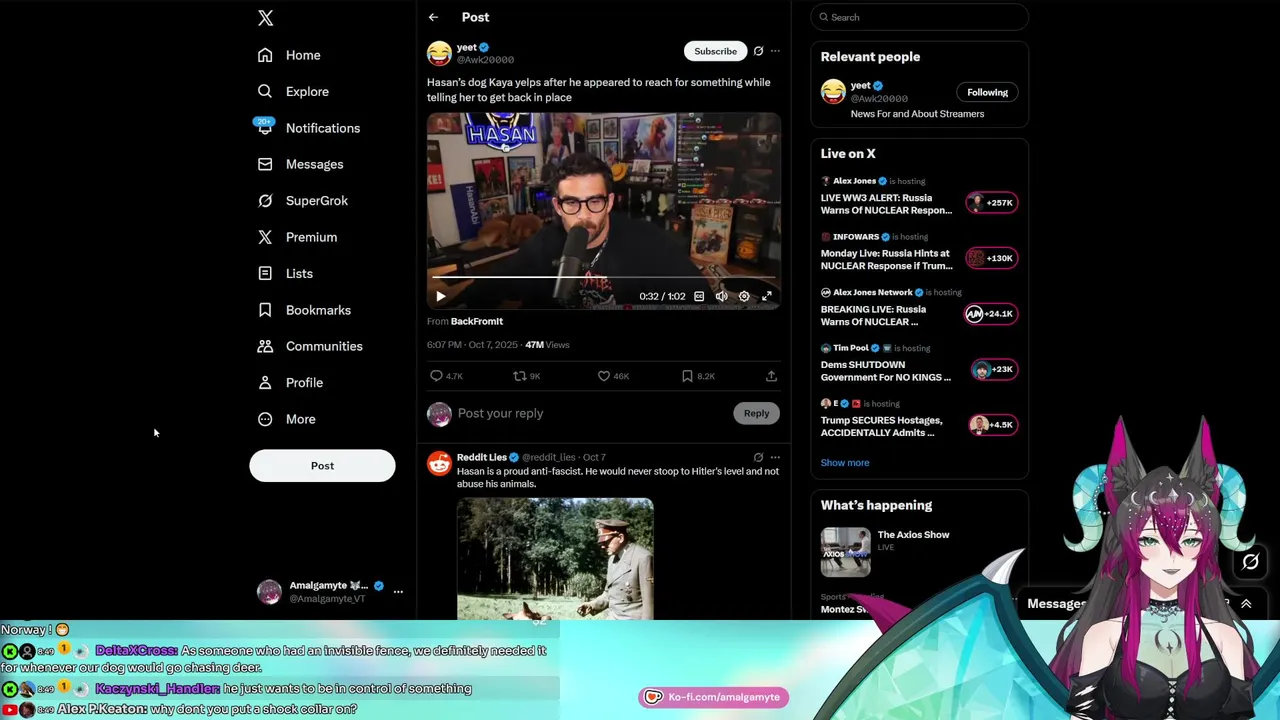Open Explore in the sidebar
The height and width of the screenshot is (720, 1280).
click(x=293, y=91)
